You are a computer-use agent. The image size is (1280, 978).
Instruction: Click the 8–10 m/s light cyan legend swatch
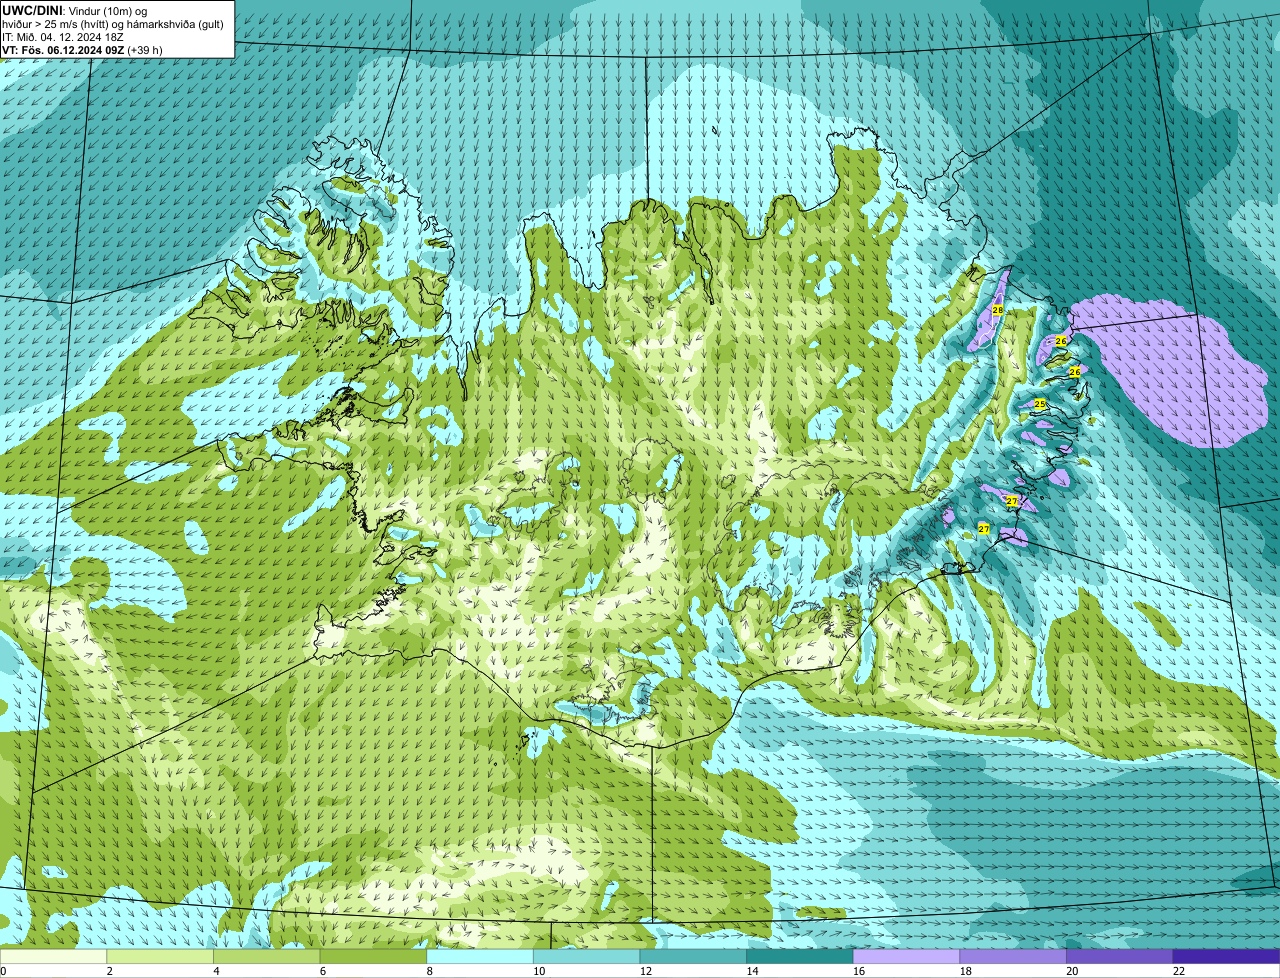point(480,957)
